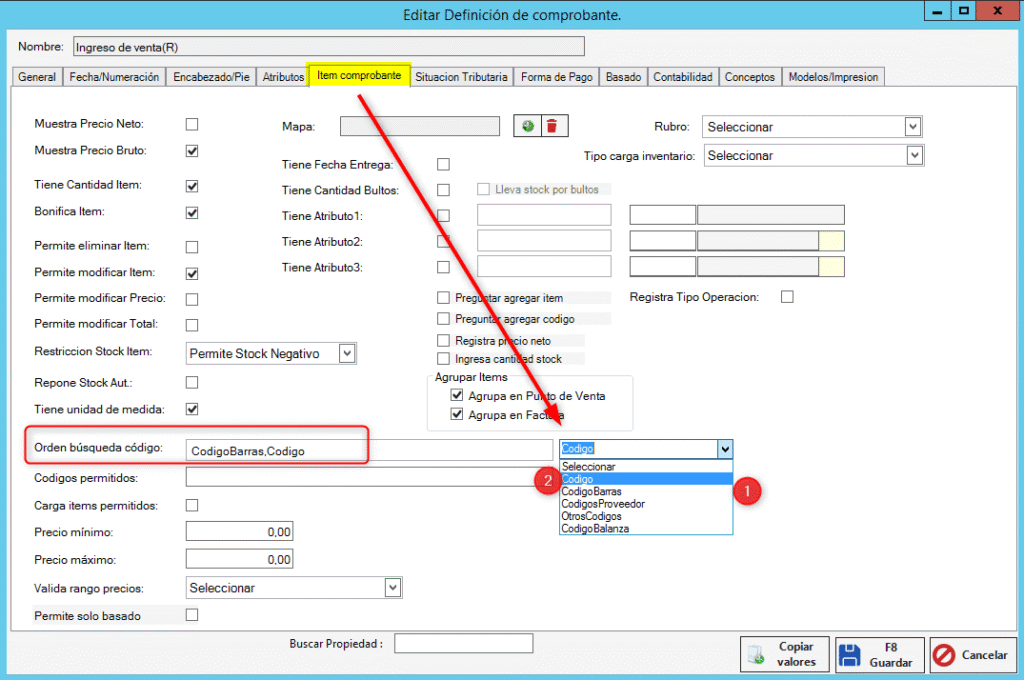Screen dimensions: 1024x680
Task: Open Valida rango precios dropdown
Action: coord(393,588)
